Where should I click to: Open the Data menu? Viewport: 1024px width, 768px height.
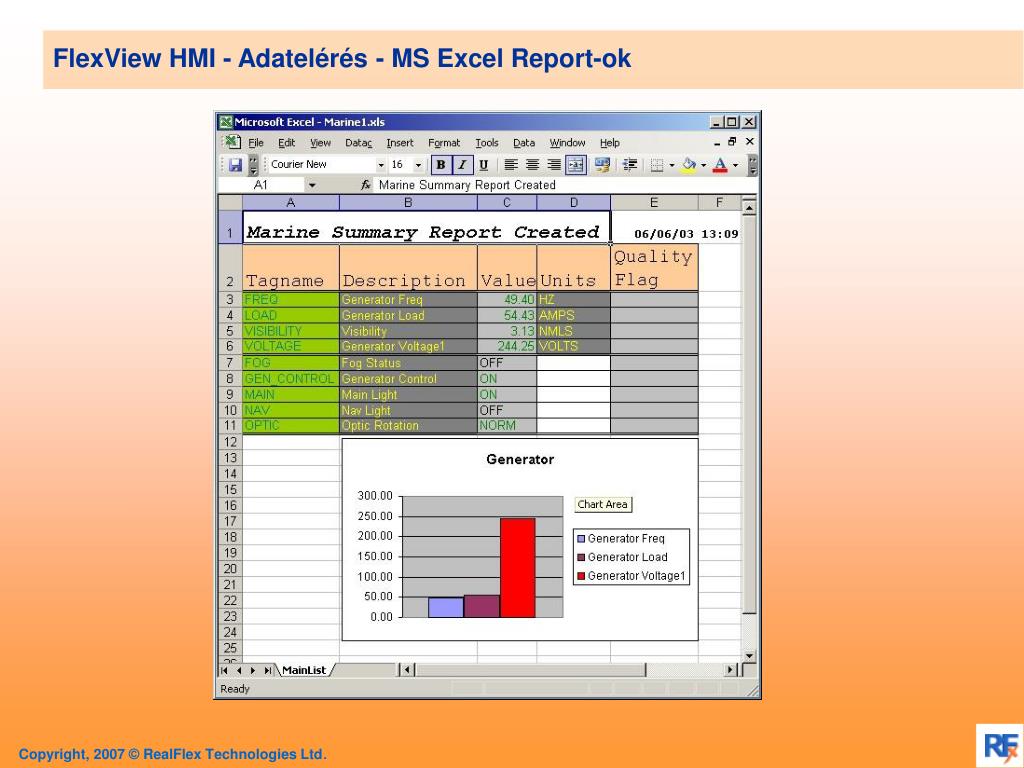click(524, 142)
